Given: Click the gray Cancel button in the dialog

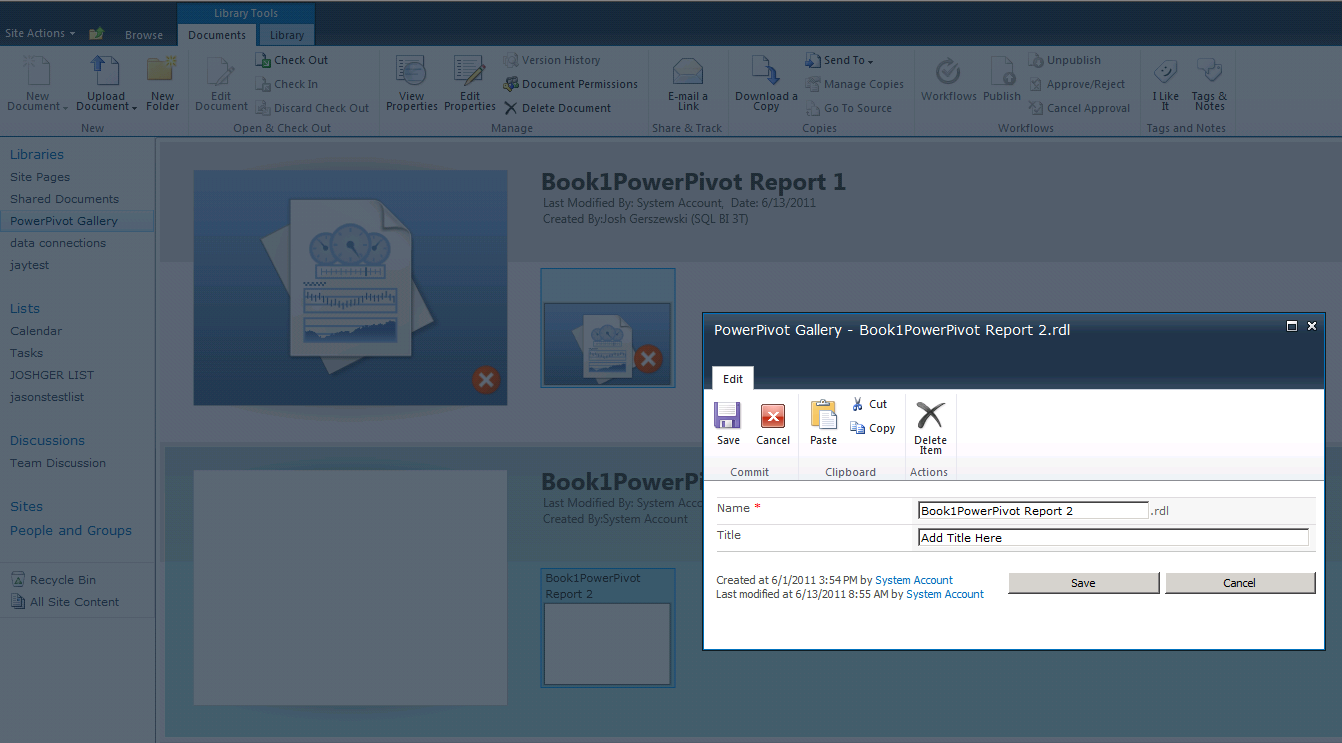Looking at the screenshot, I should click(1239, 583).
